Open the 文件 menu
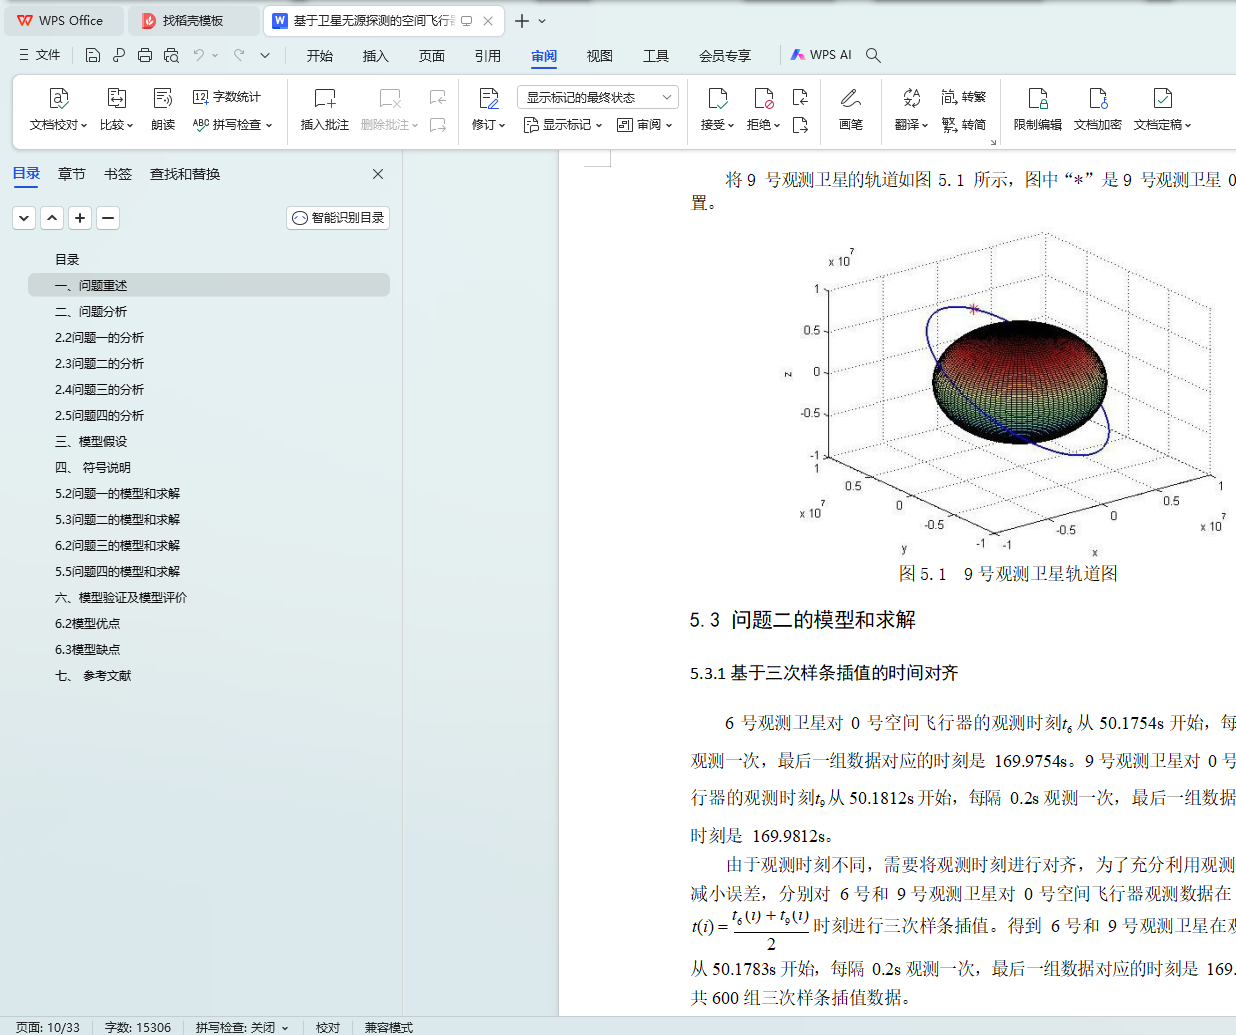1236x1035 pixels. [x=40, y=55]
